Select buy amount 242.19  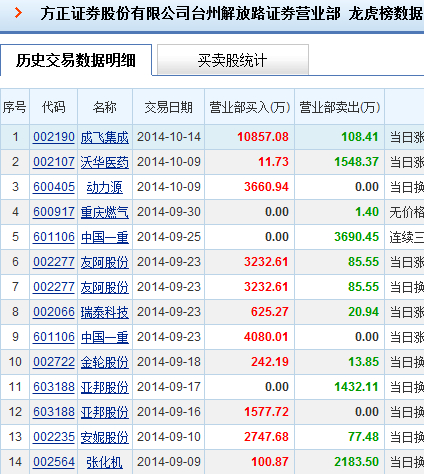(x=270, y=362)
